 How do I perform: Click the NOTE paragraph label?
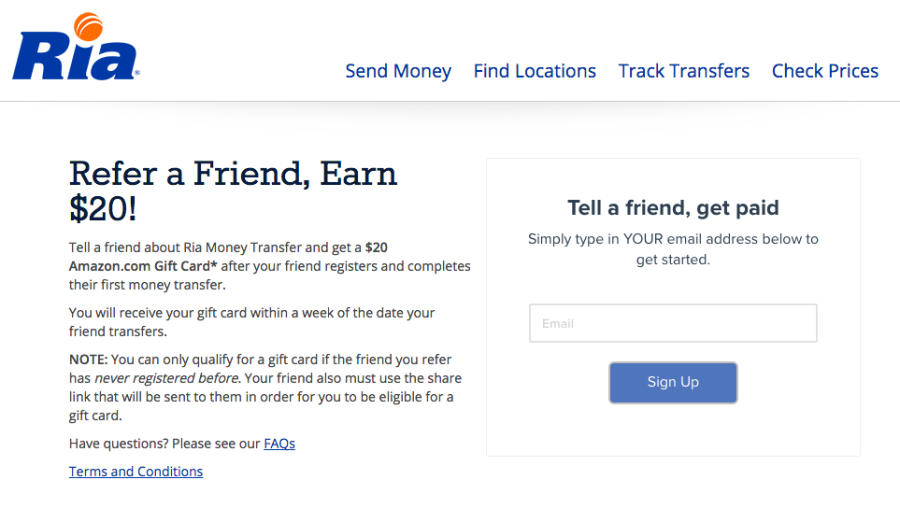click(87, 359)
